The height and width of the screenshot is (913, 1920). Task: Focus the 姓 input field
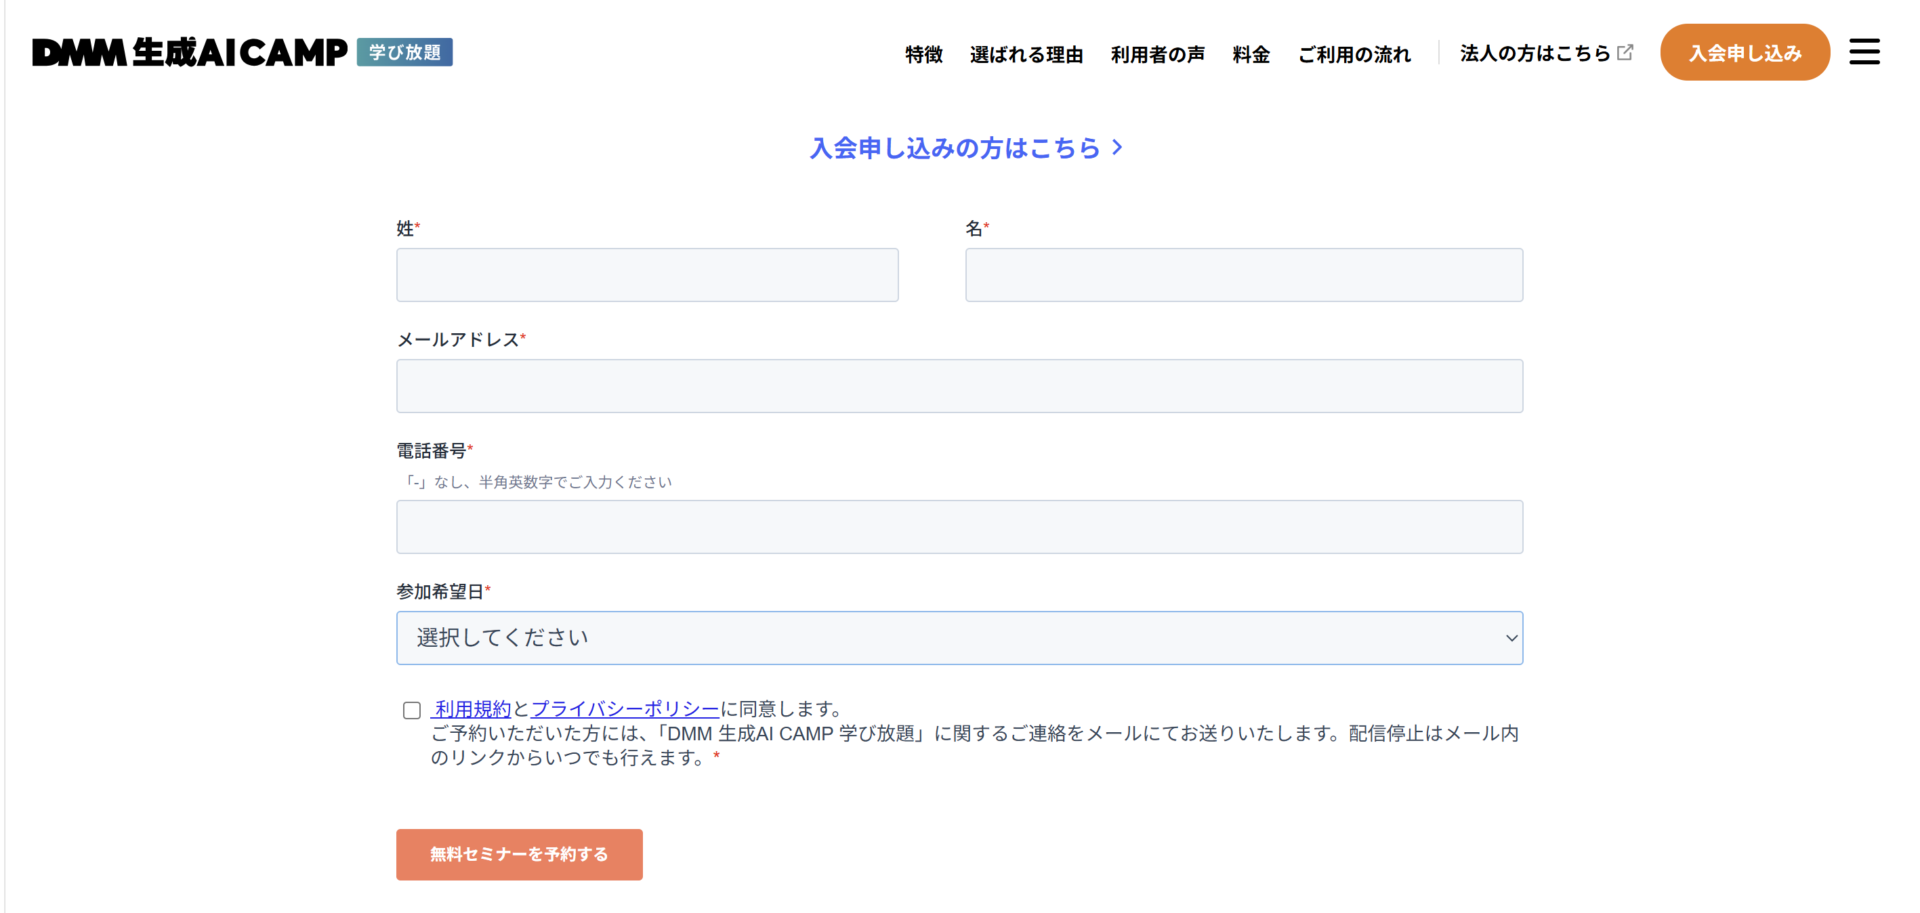pyautogui.click(x=647, y=275)
